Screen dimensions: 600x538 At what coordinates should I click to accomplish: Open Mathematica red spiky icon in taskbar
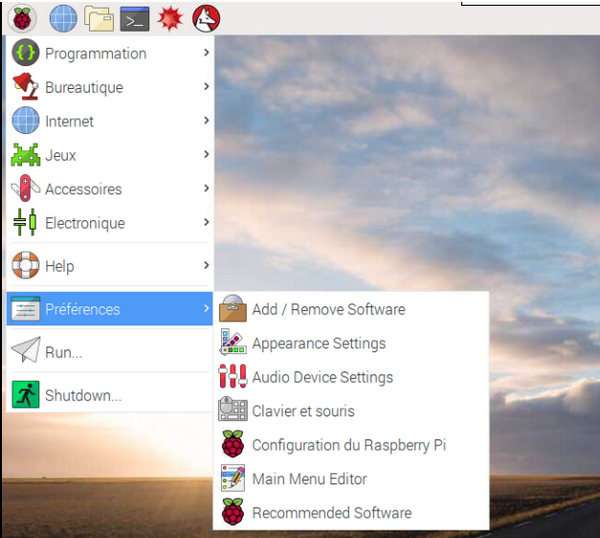[x=170, y=18]
